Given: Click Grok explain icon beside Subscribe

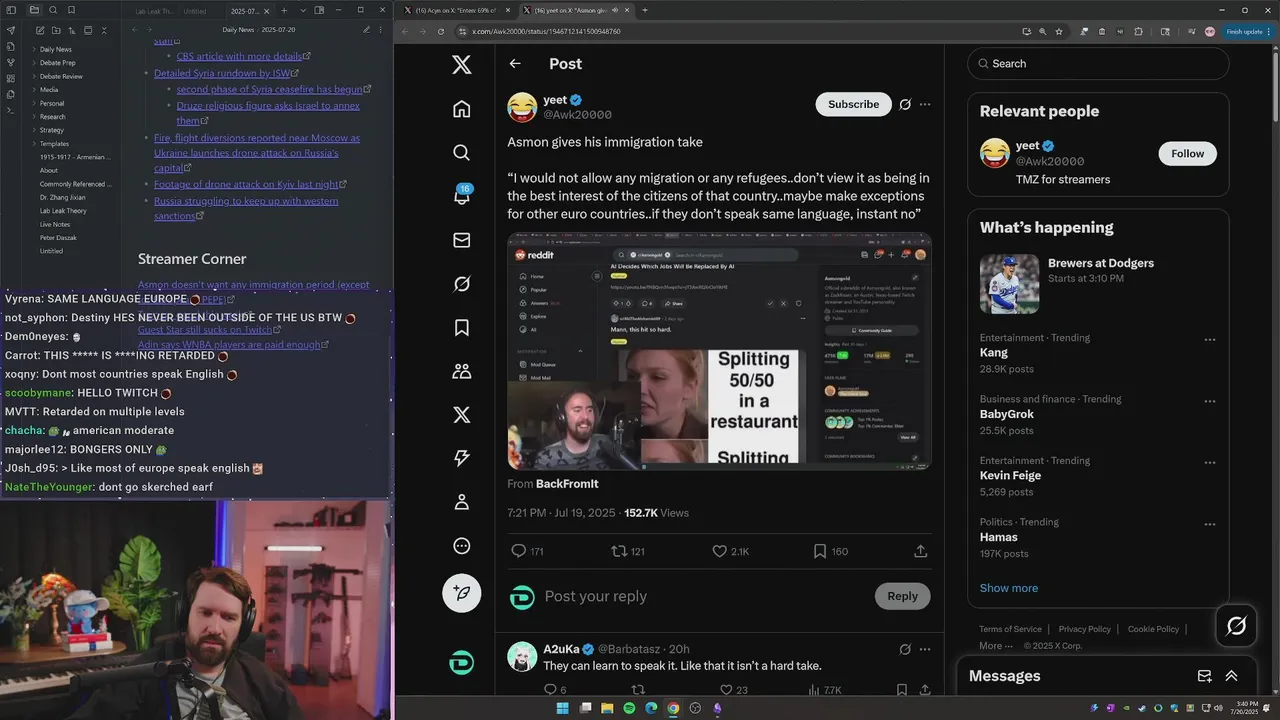Looking at the screenshot, I should (905, 104).
